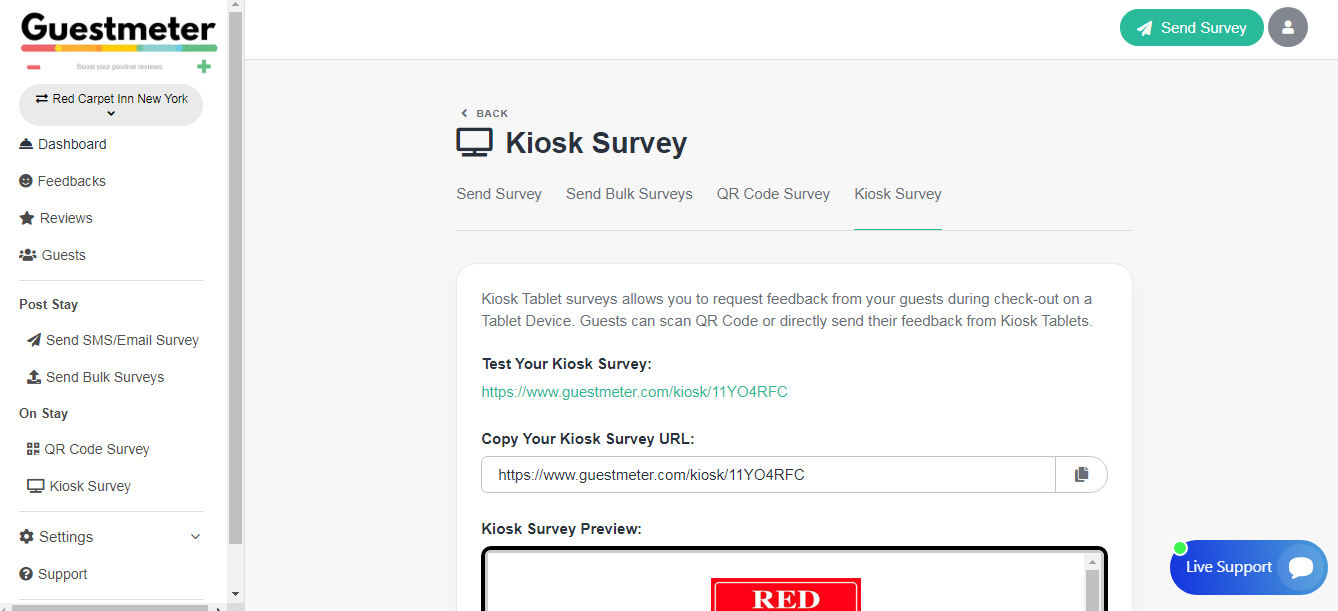Image resolution: width=1338 pixels, height=611 pixels.
Task: Click the QR Code Survey grid icon
Action: click(33, 449)
